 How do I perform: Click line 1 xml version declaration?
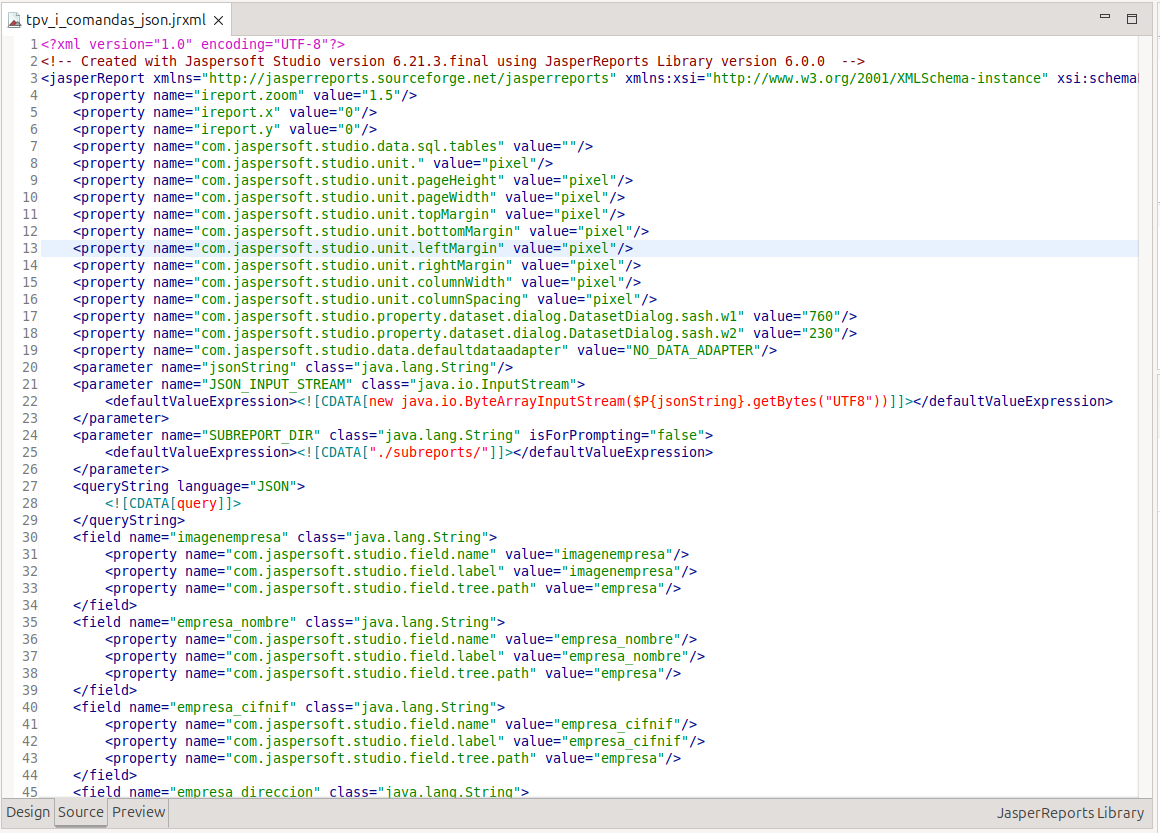(x=192, y=44)
